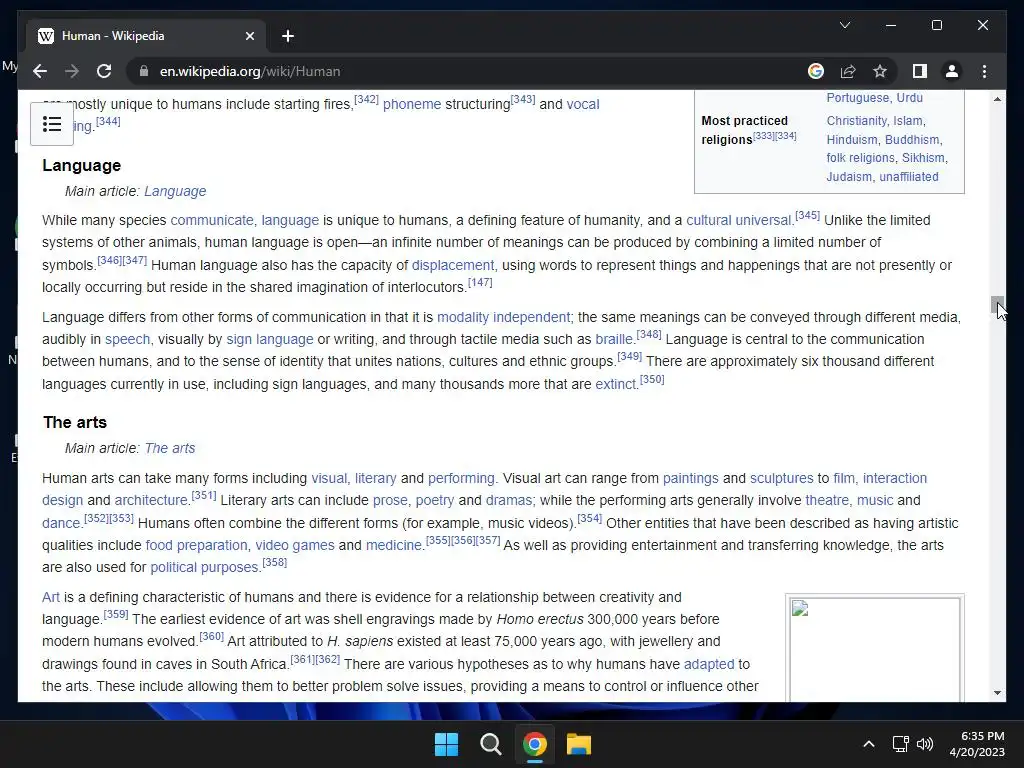Open the Google icon in the address bar
This screenshot has width=1024, height=768.
click(x=816, y=71)
